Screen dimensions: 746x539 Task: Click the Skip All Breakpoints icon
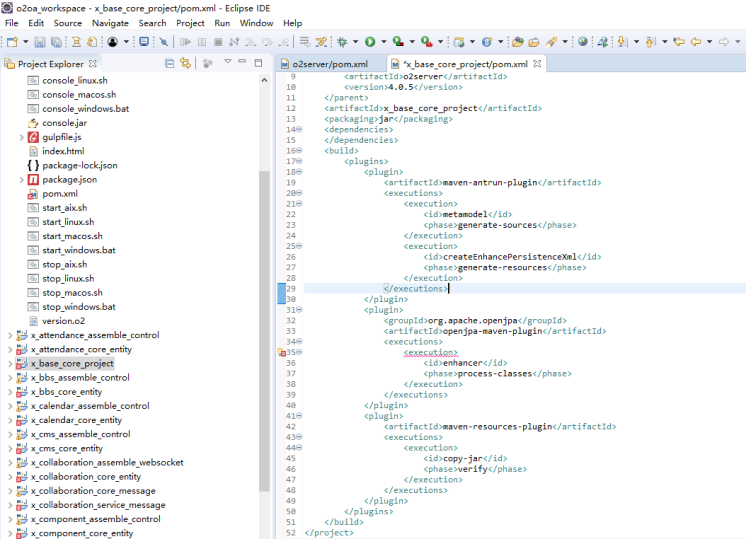click(164, 42)
